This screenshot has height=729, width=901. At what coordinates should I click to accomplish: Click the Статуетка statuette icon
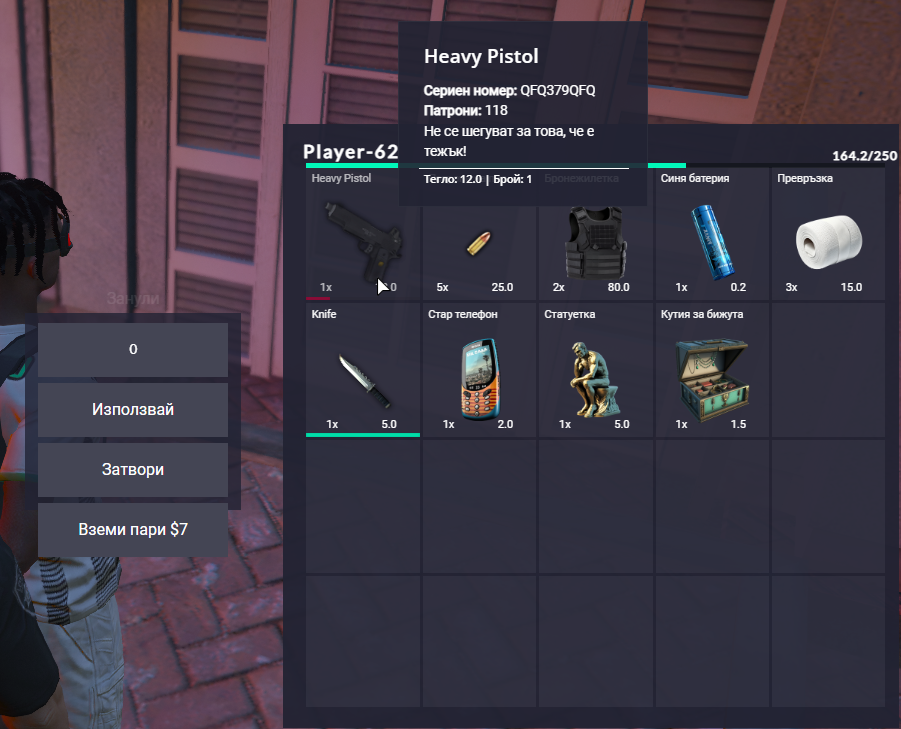click(594, 379)
